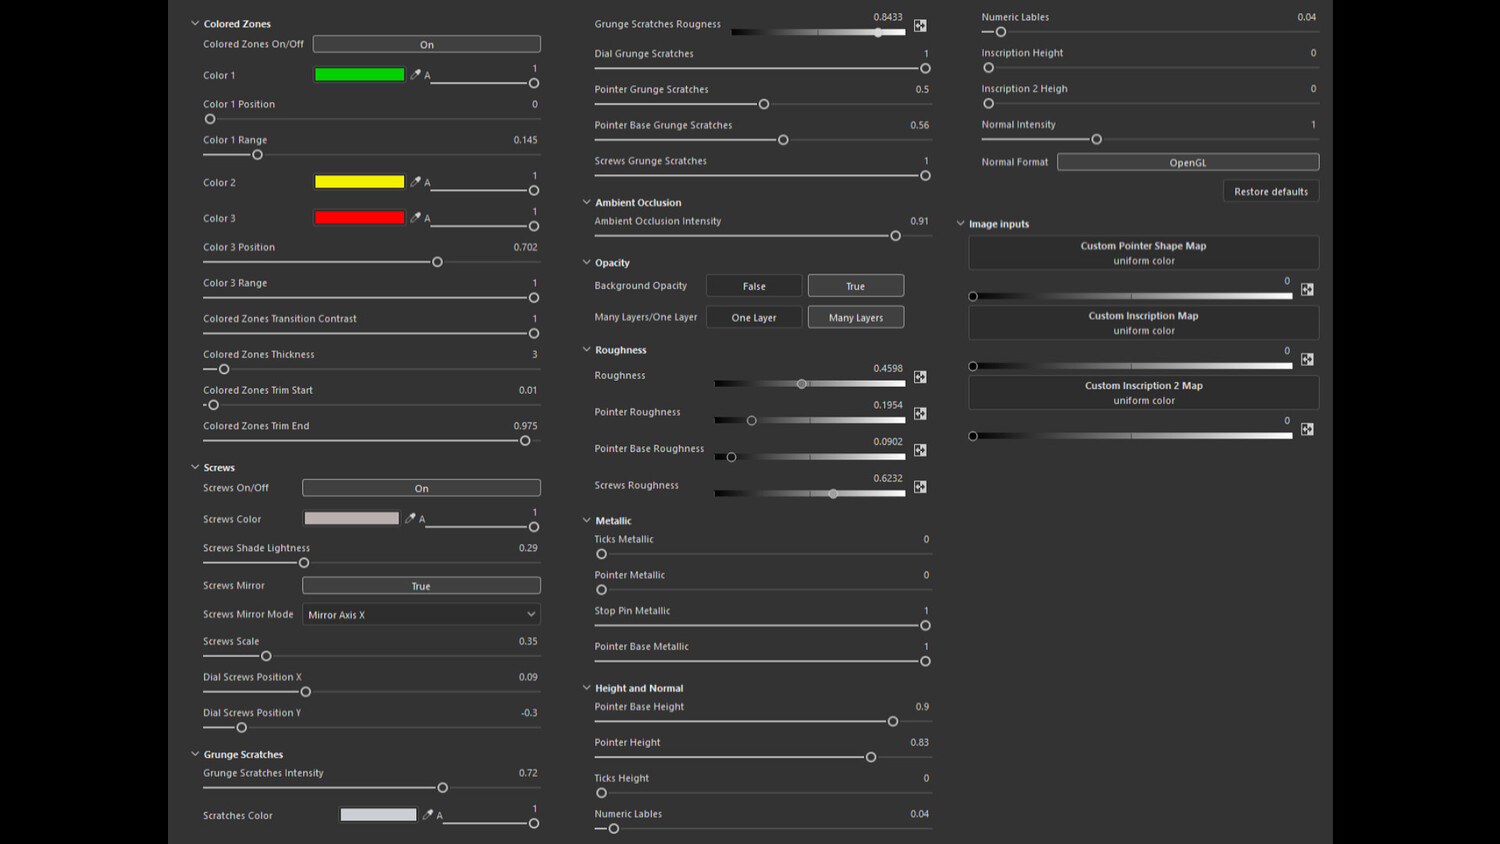1500x844 pixels.
Task: Collapse the Opacity section
Action: pyautogui.click(x=587, y=262)
